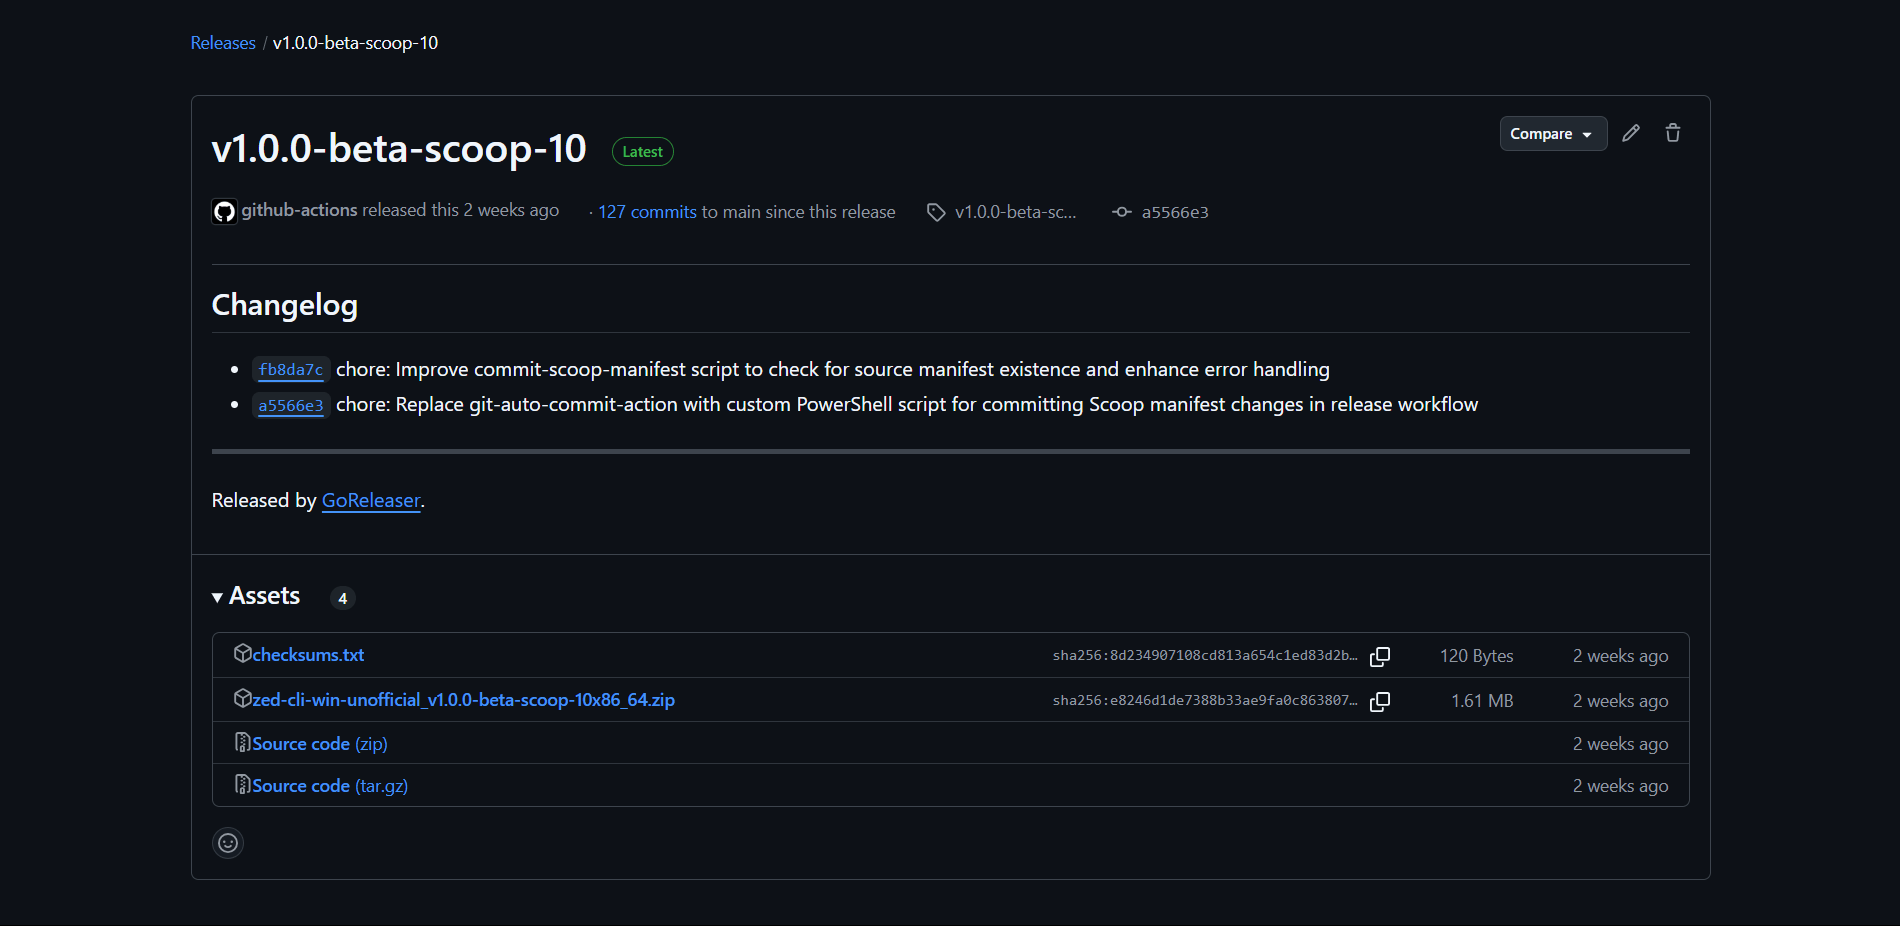Screen dimensions: 1900x926
Task: View 127 commits since this release
Action: point(647,212)
